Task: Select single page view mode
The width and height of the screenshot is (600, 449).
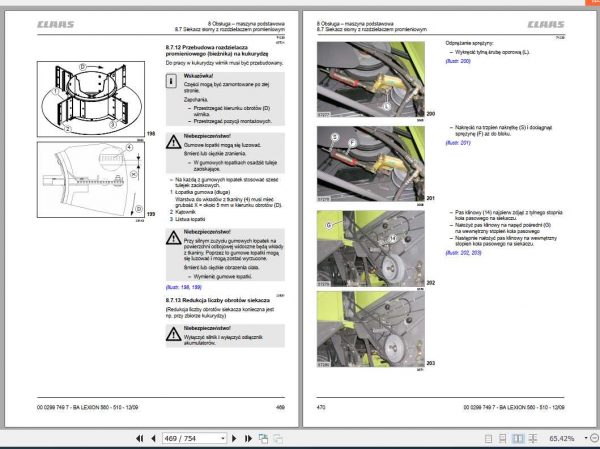Action: 488,439
